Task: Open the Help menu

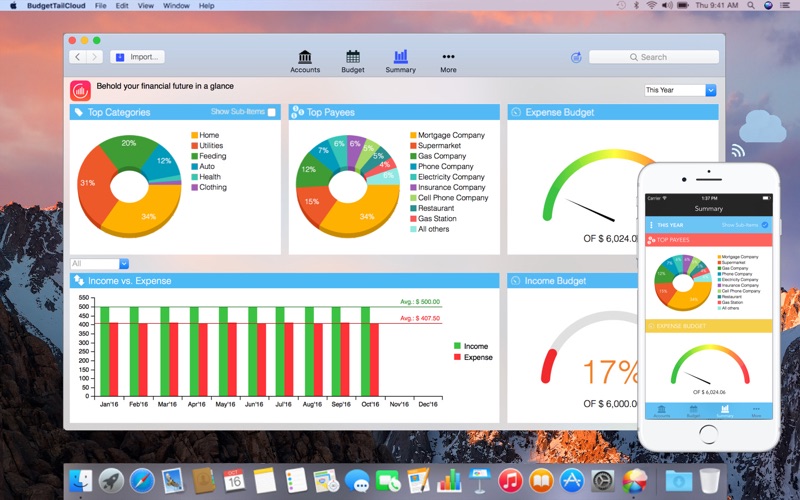Action: pos(206,6)
